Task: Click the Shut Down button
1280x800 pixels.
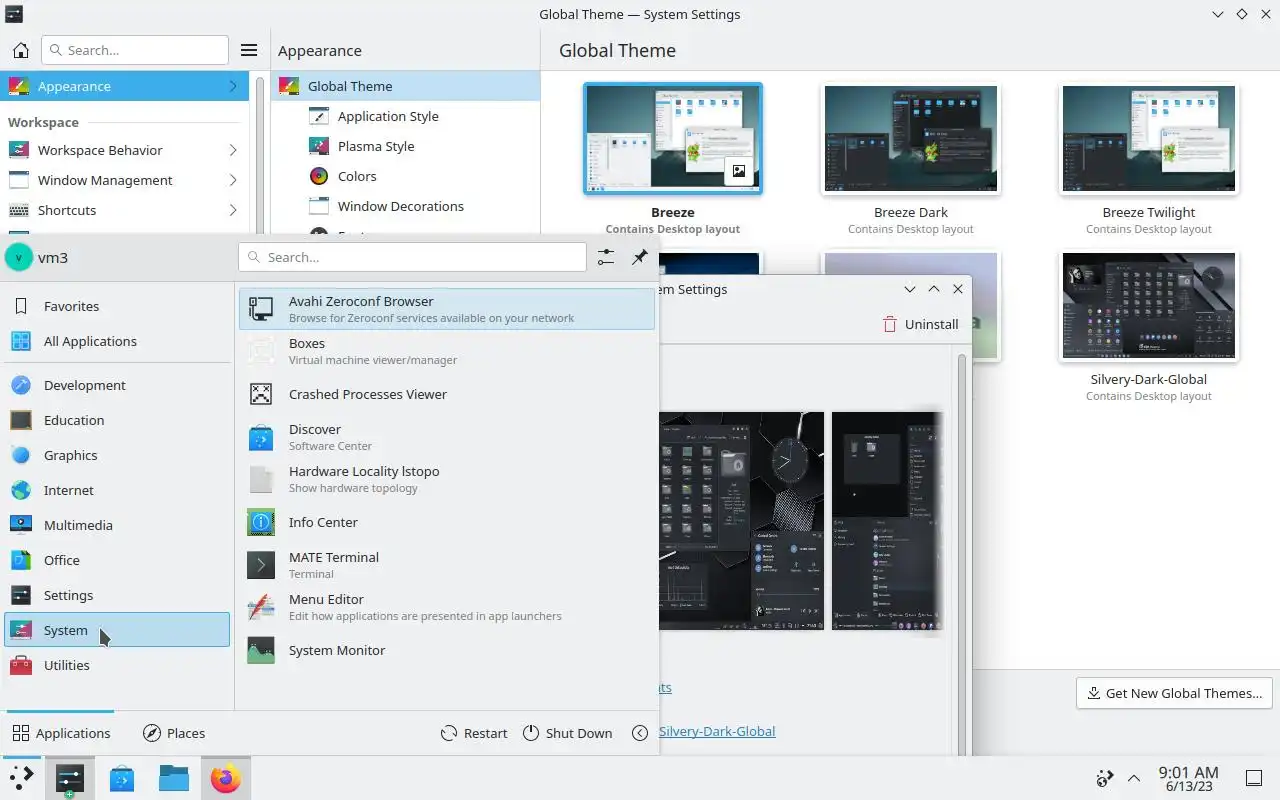Action: pyautogui.click(x=567, y=733)
